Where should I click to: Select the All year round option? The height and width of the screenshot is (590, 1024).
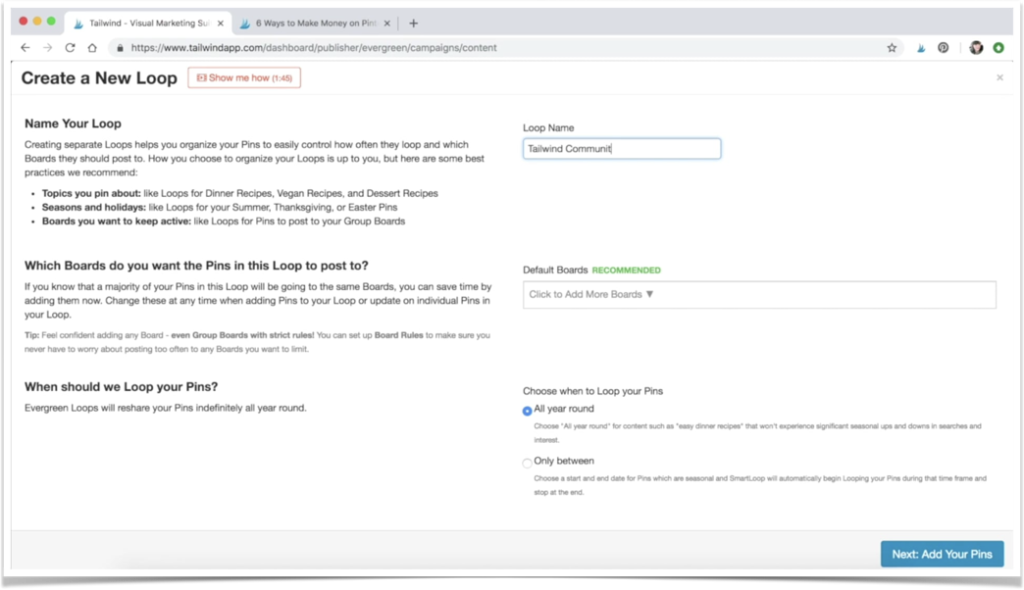(527, 411)
